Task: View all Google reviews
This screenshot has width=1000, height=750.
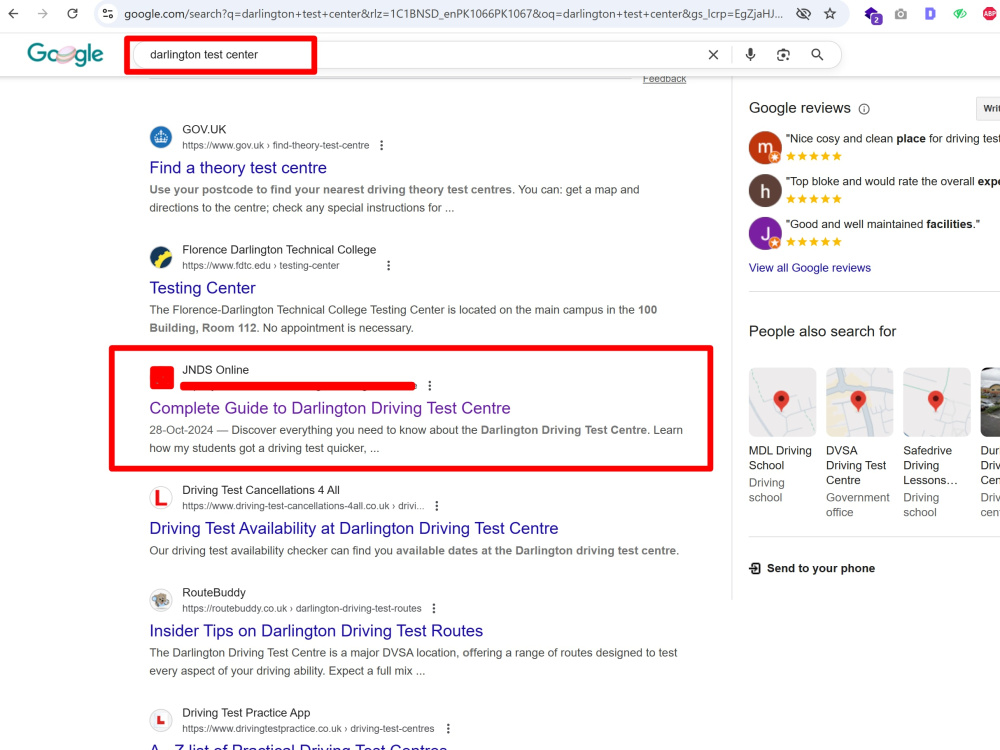Action: (809, 268)
